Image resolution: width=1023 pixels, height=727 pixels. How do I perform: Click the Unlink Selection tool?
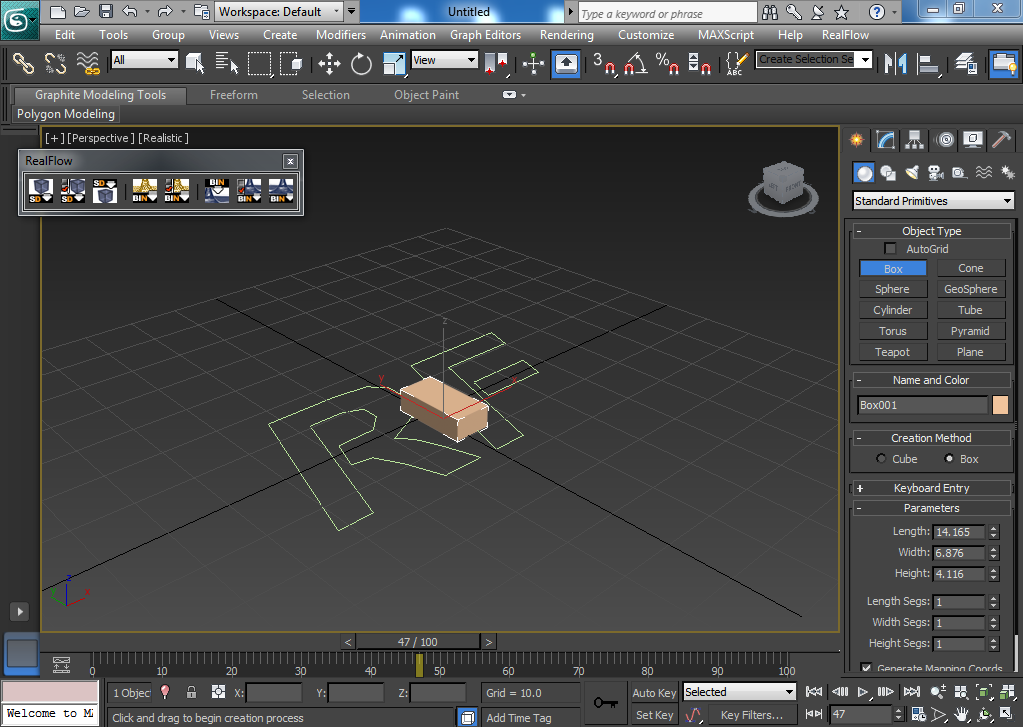(x=55, y=63)
